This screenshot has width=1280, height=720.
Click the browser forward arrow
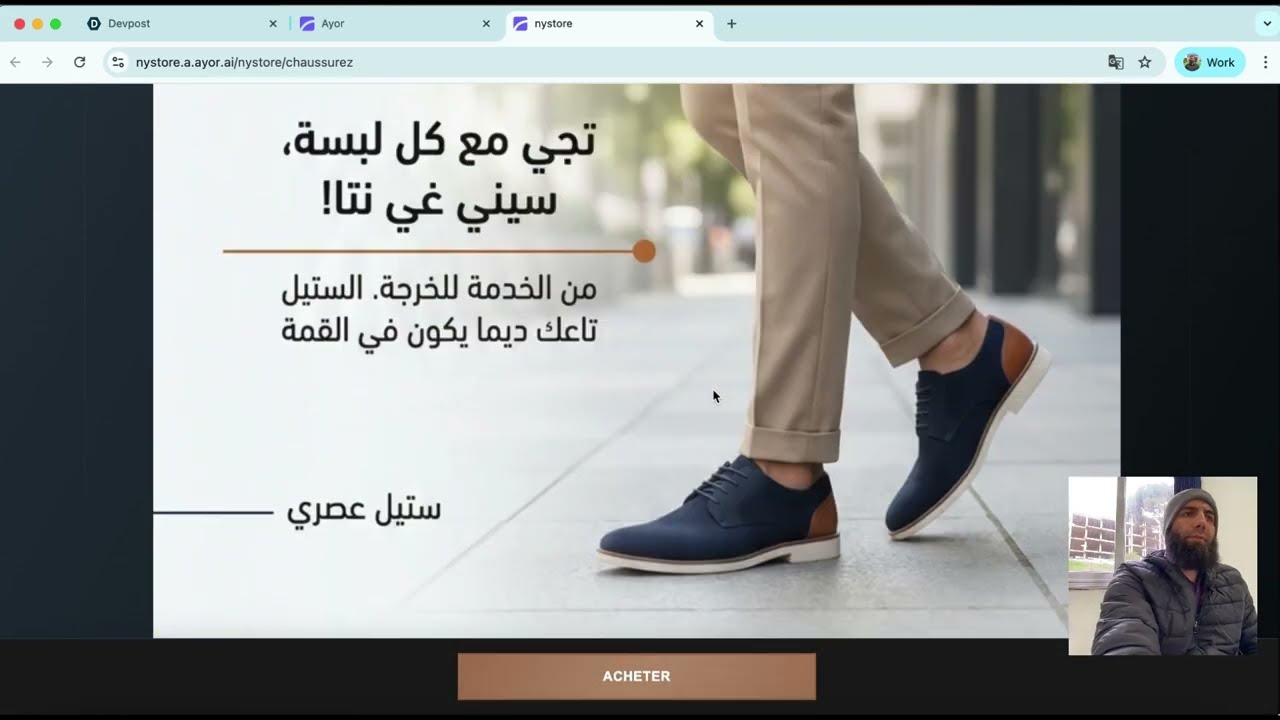[47, 62]
